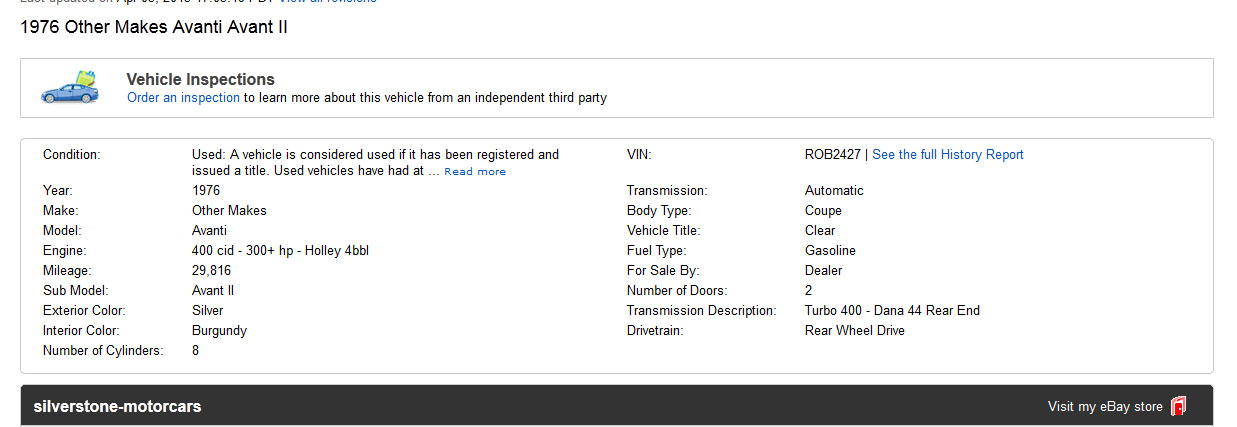Click the Turbo 400 - Dana 44 Rear End text

click(891, 311)
